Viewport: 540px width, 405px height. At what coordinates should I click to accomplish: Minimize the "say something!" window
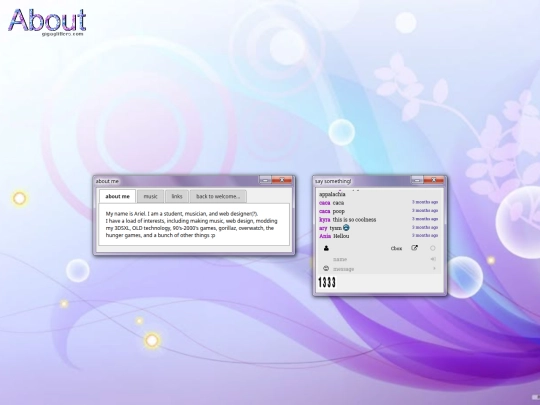coord(417,180)
